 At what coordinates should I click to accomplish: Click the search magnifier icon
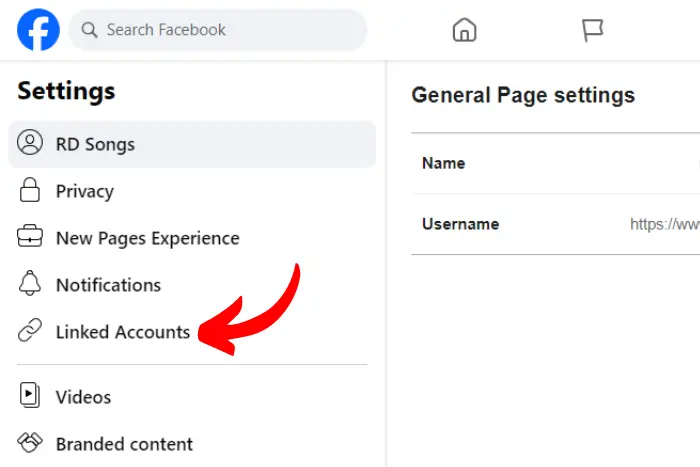coord(89,30)
